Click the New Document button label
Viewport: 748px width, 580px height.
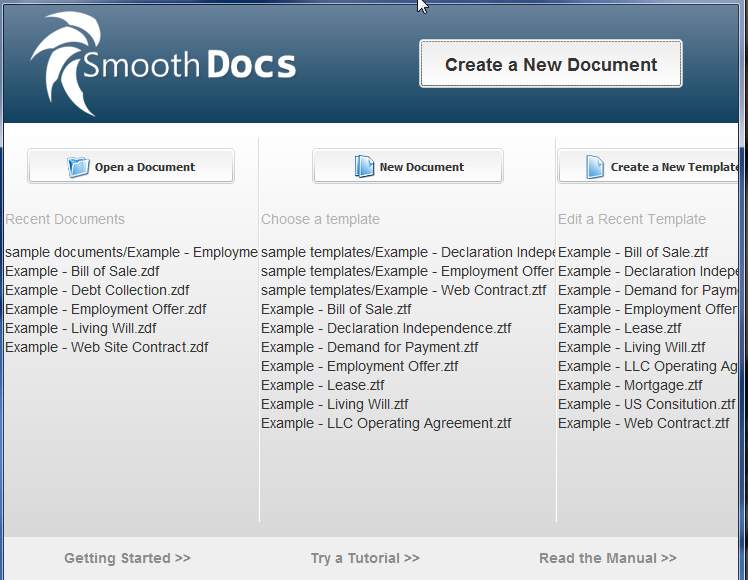(x=422, y=167)
